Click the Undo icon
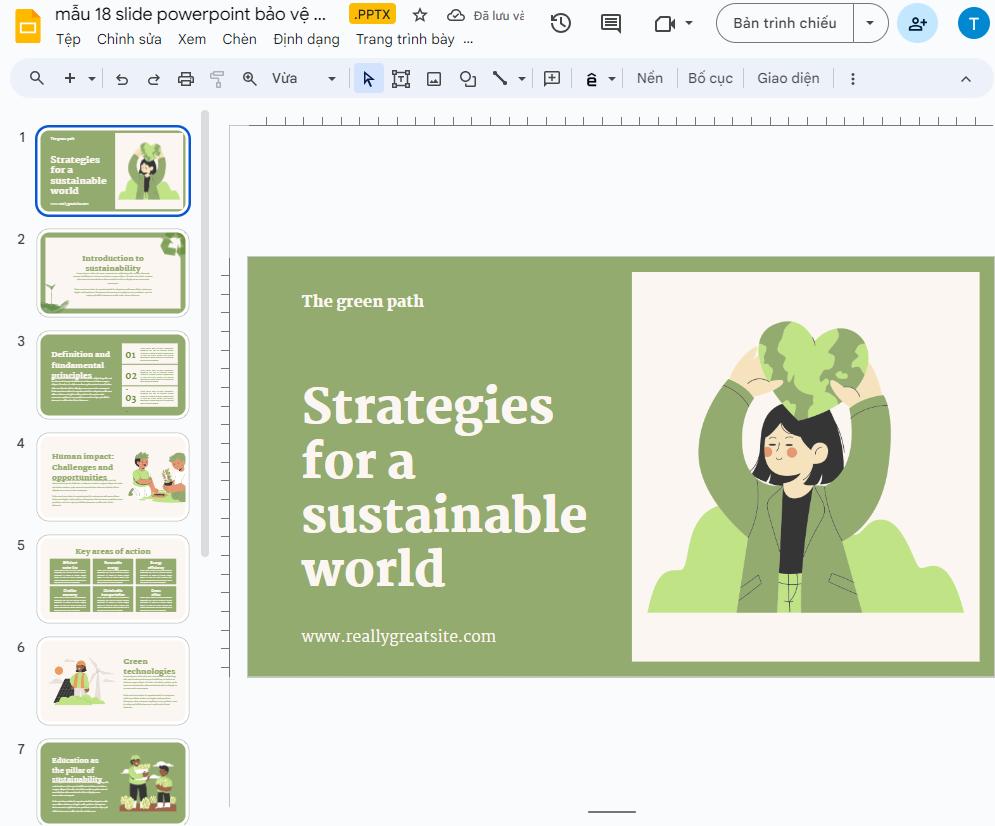 click(x=121, y=78)
